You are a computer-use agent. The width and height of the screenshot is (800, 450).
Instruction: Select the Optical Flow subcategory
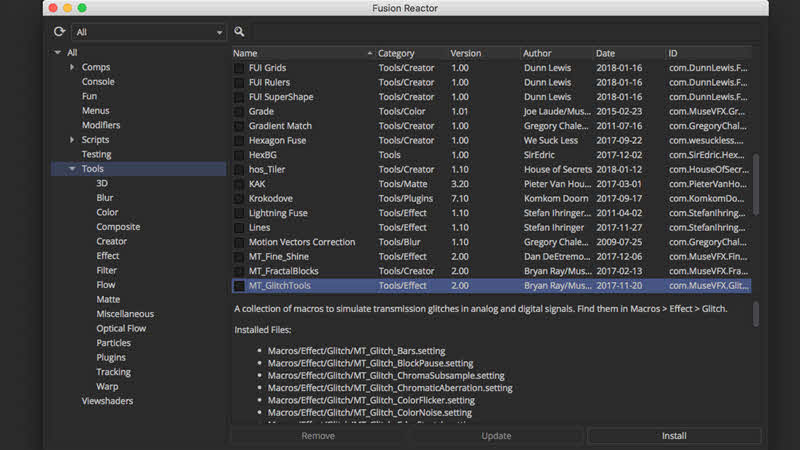121,329
